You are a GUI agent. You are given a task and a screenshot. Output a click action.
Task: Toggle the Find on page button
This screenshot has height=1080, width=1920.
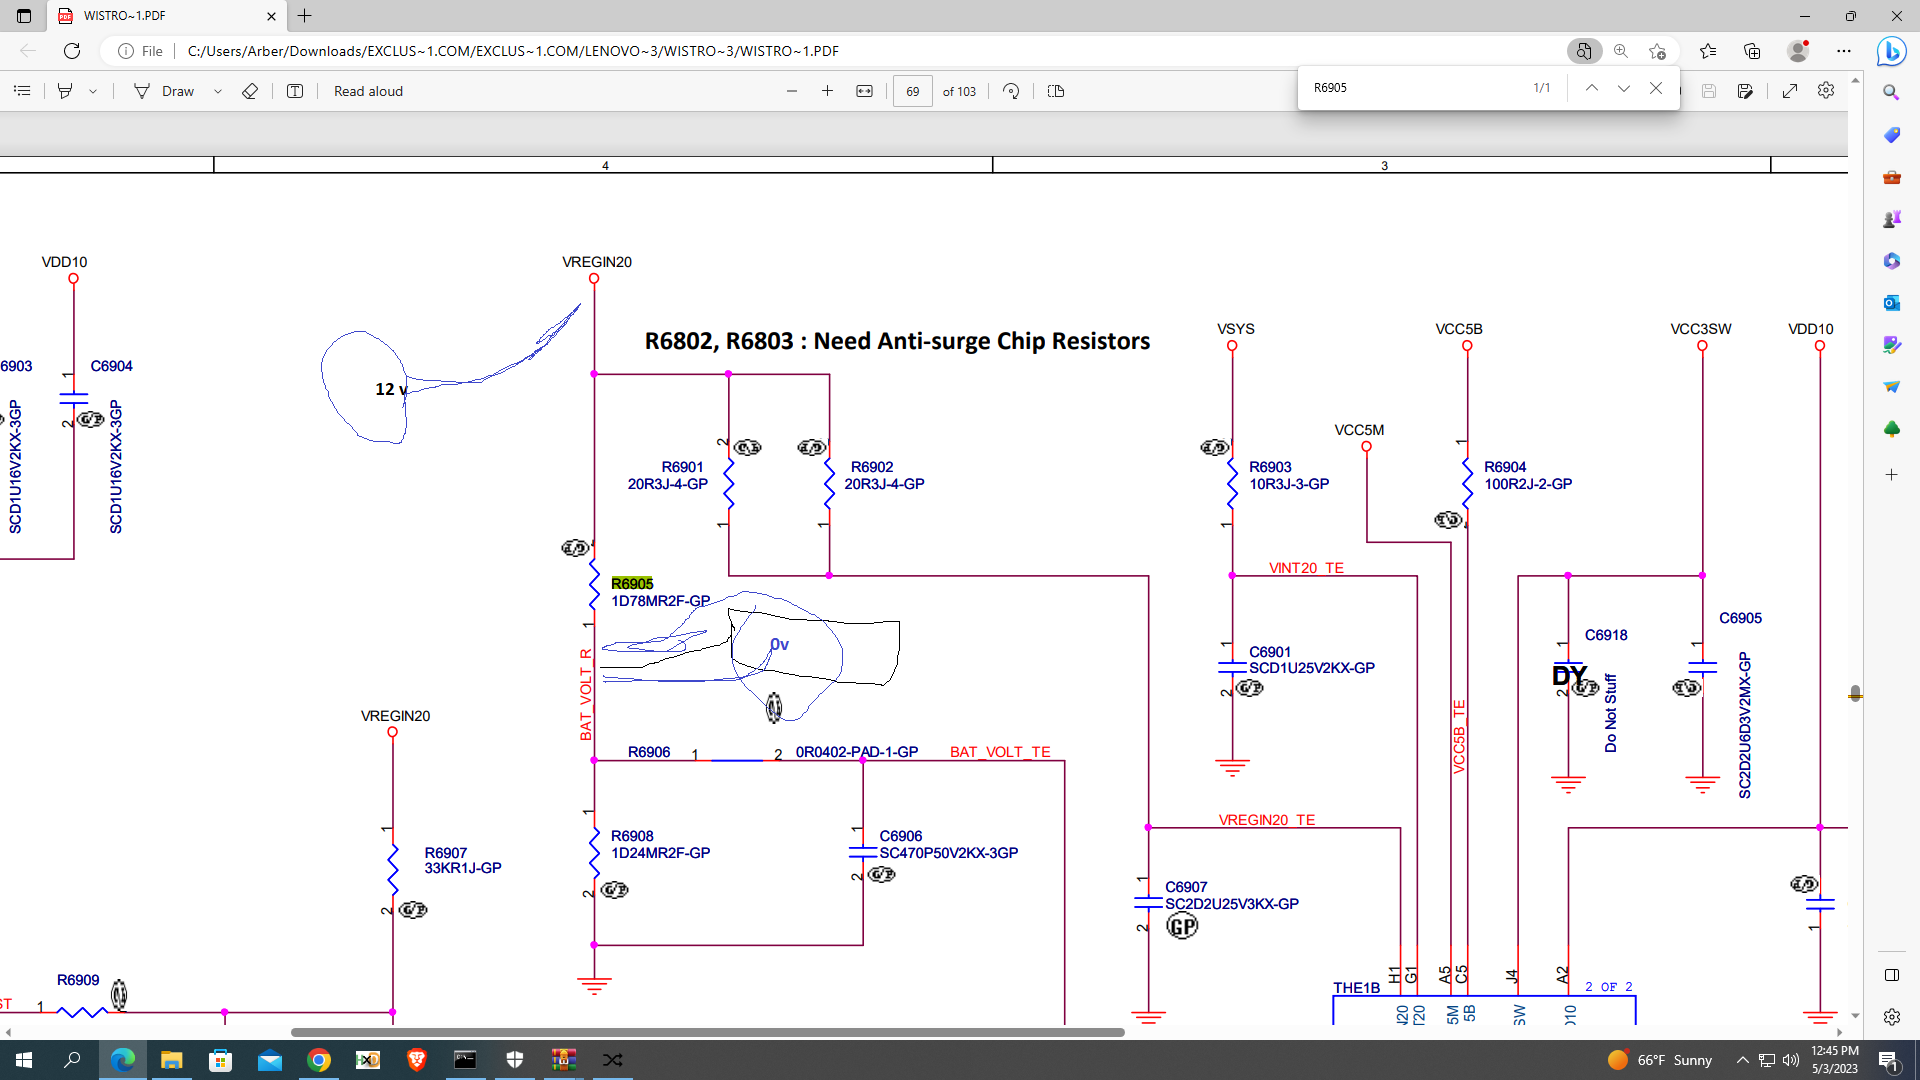pos(1583,51)
